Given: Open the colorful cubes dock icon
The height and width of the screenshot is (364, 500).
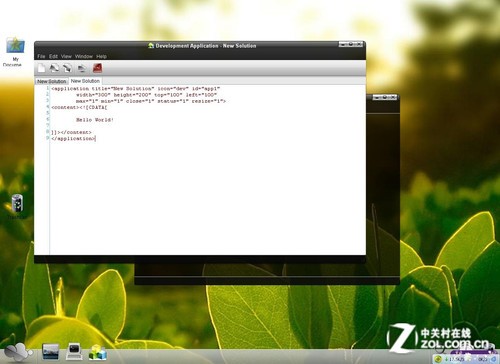Looking at the screenshot, I should (97, 352).
